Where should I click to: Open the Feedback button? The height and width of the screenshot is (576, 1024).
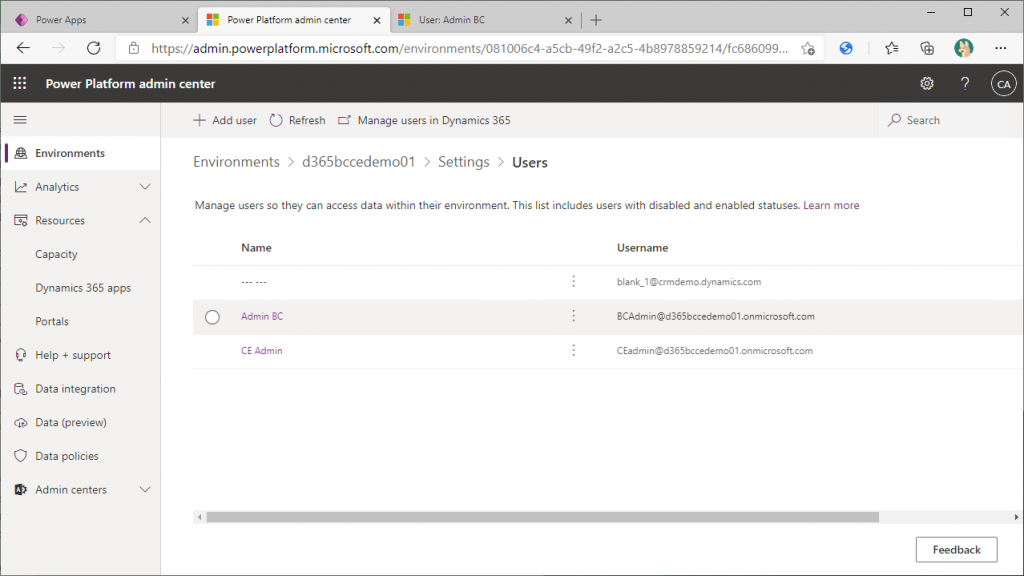(x=956, y=549)
